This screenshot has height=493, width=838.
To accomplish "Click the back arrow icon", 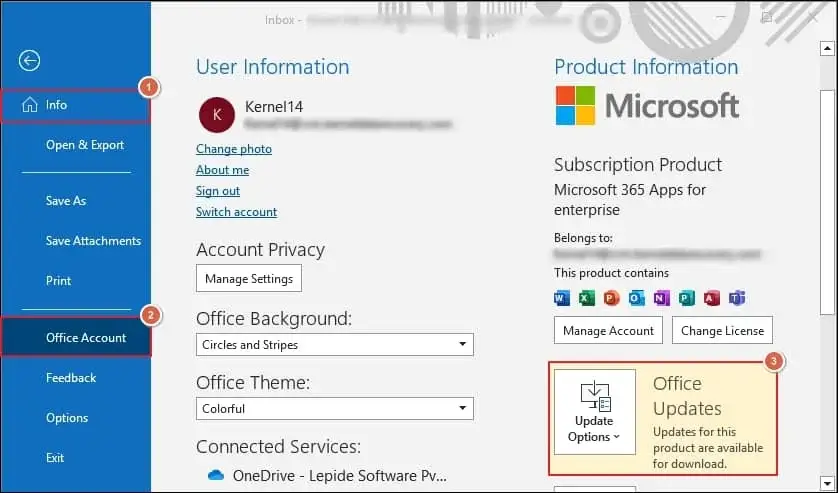I will (29, 60).
